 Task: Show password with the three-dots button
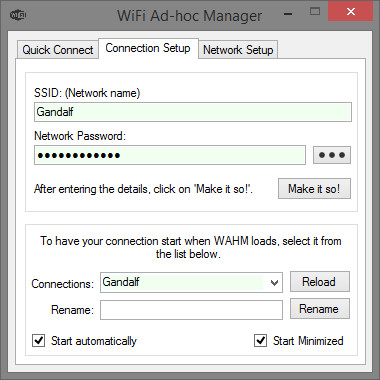coord(332,155)
